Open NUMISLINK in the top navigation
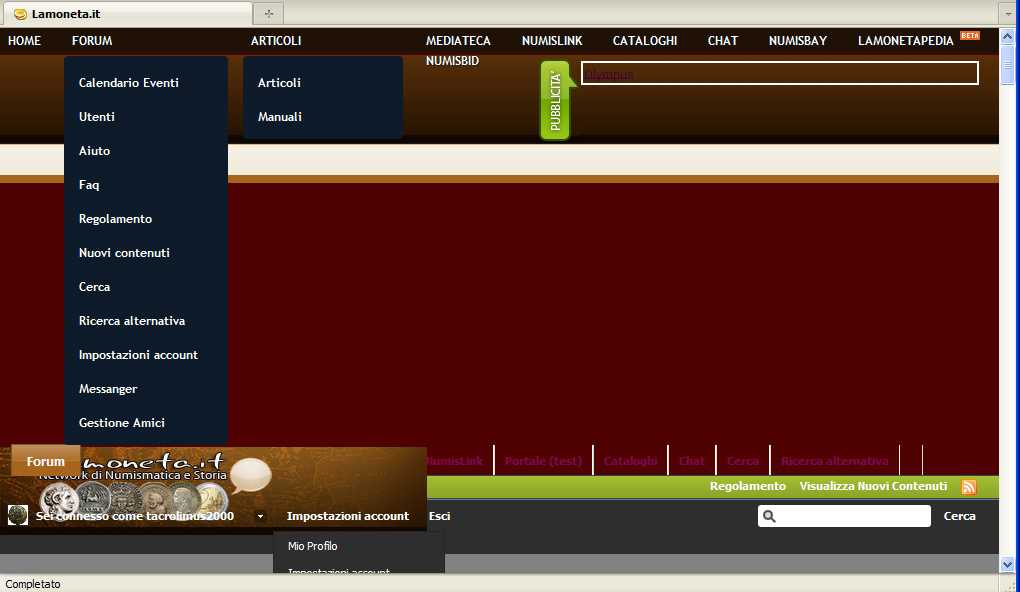Screen dimensions: 1020x592 552,41
